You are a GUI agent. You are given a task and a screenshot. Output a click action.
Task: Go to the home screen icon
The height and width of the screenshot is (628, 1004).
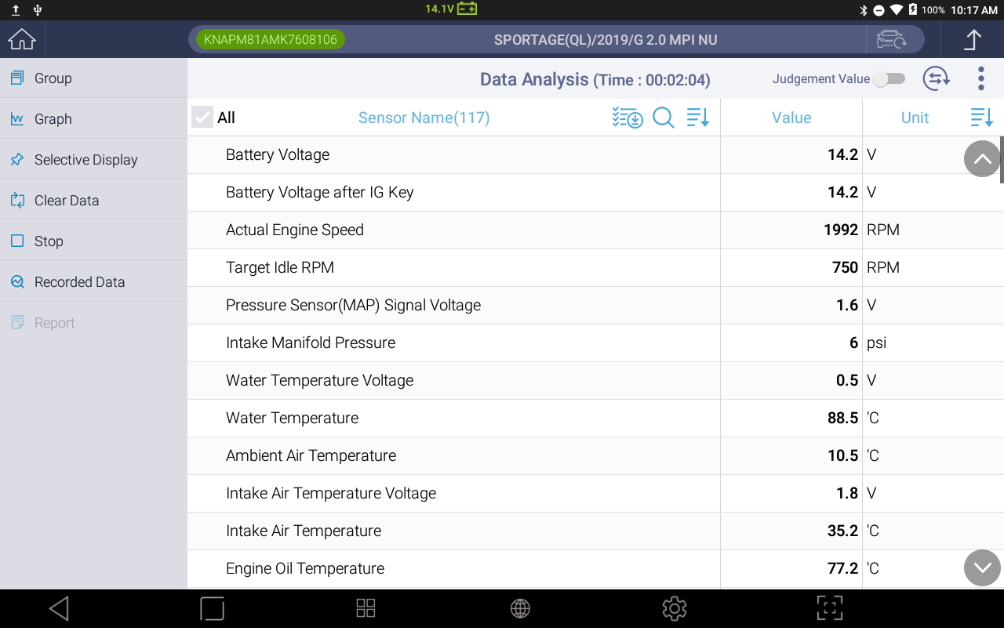click(x=22, y=39)
